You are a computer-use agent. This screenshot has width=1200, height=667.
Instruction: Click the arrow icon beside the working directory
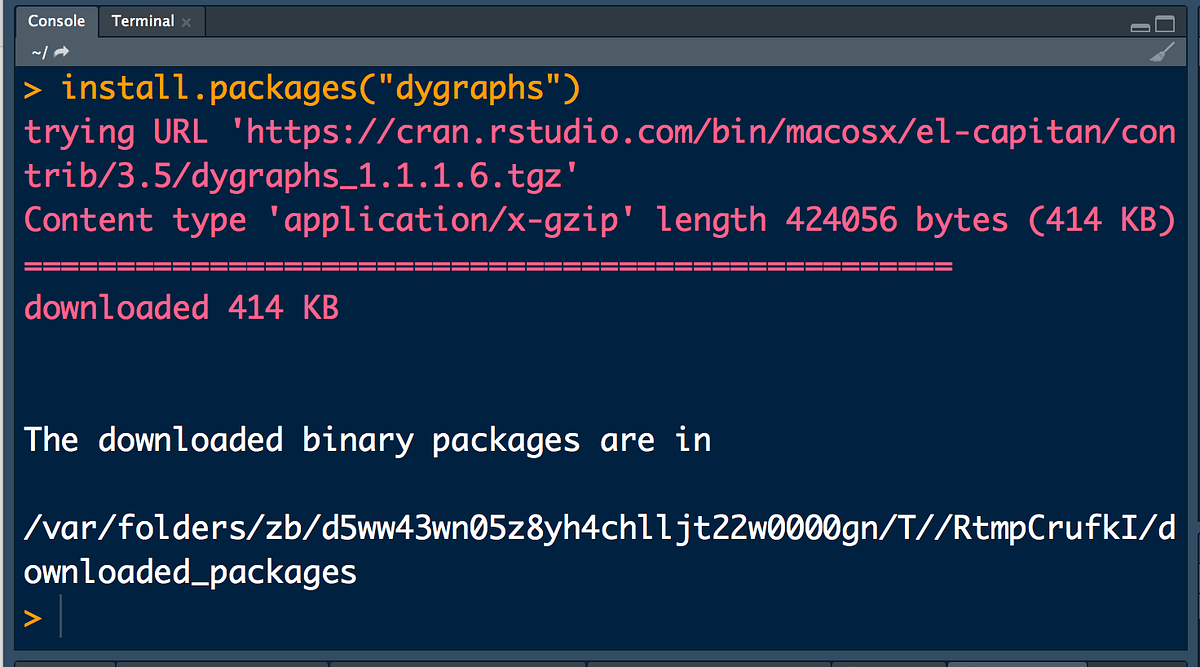tap(60, 51)
